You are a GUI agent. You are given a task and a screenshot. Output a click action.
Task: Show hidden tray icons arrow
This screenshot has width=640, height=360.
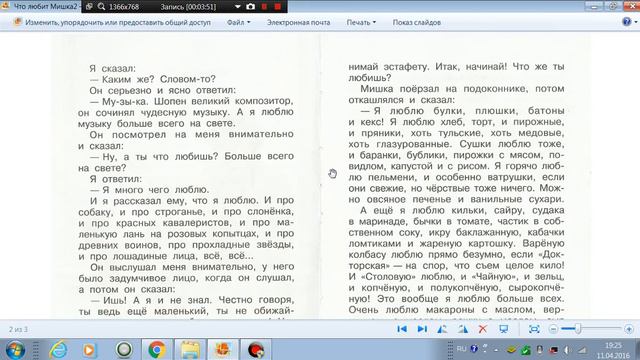[496, 350]
